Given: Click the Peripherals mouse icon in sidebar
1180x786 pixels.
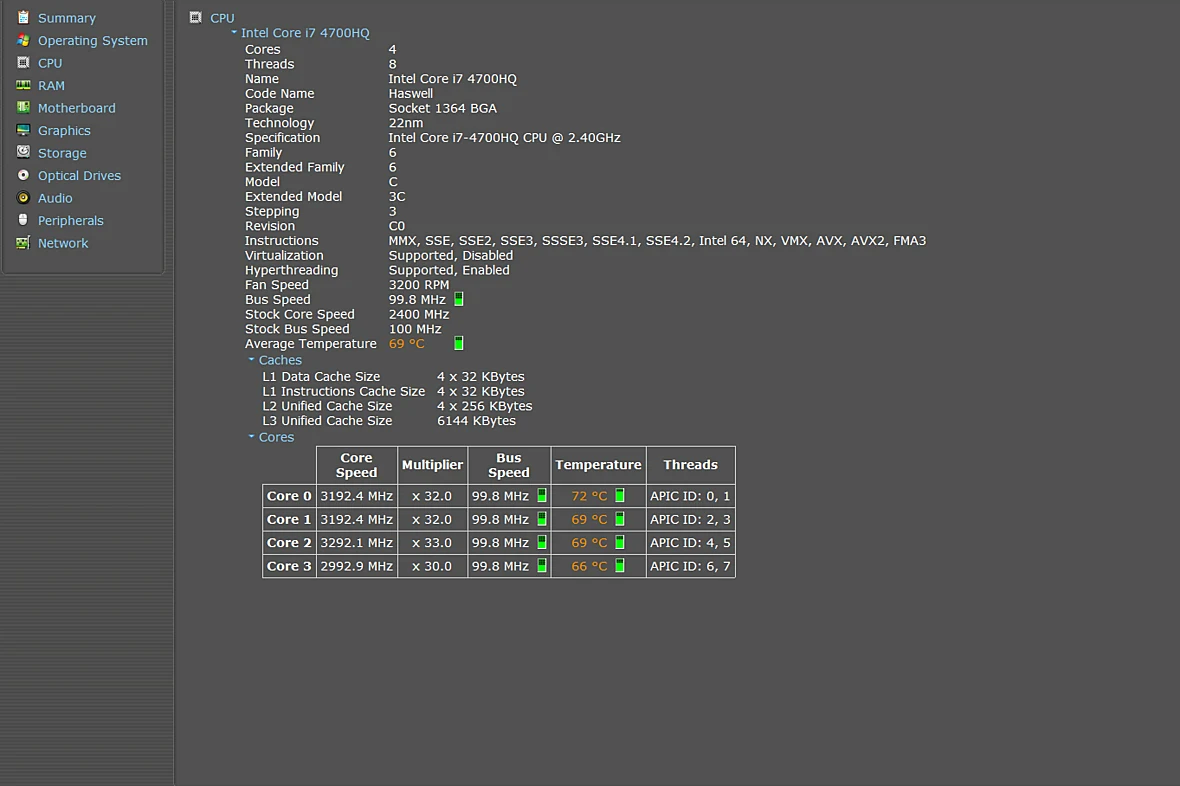Looking at the screenshot, I should click(x=23, y=220).
